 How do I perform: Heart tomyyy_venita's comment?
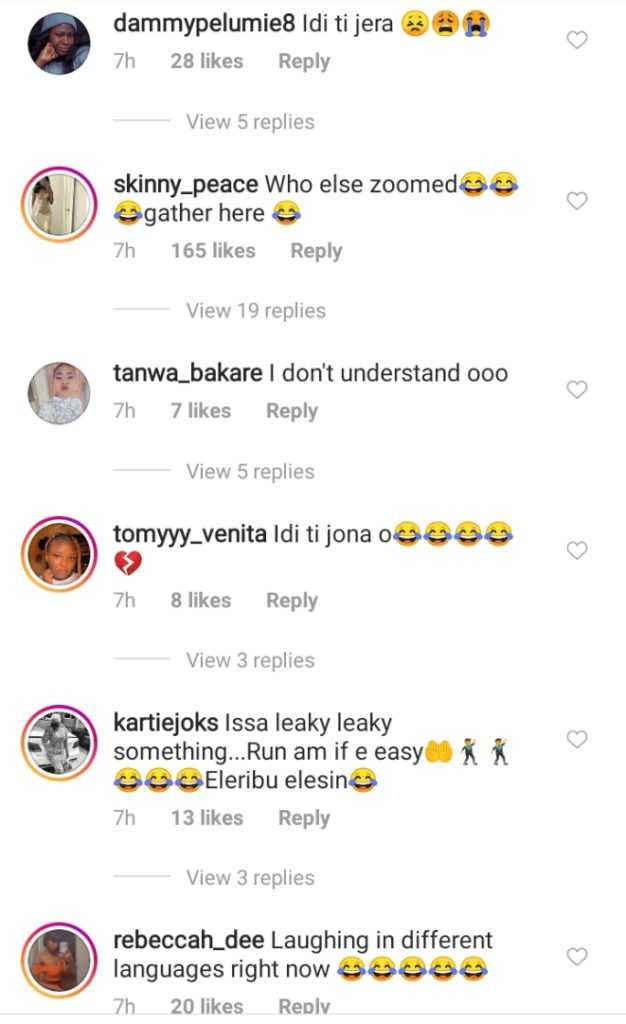tap(577, 550)
